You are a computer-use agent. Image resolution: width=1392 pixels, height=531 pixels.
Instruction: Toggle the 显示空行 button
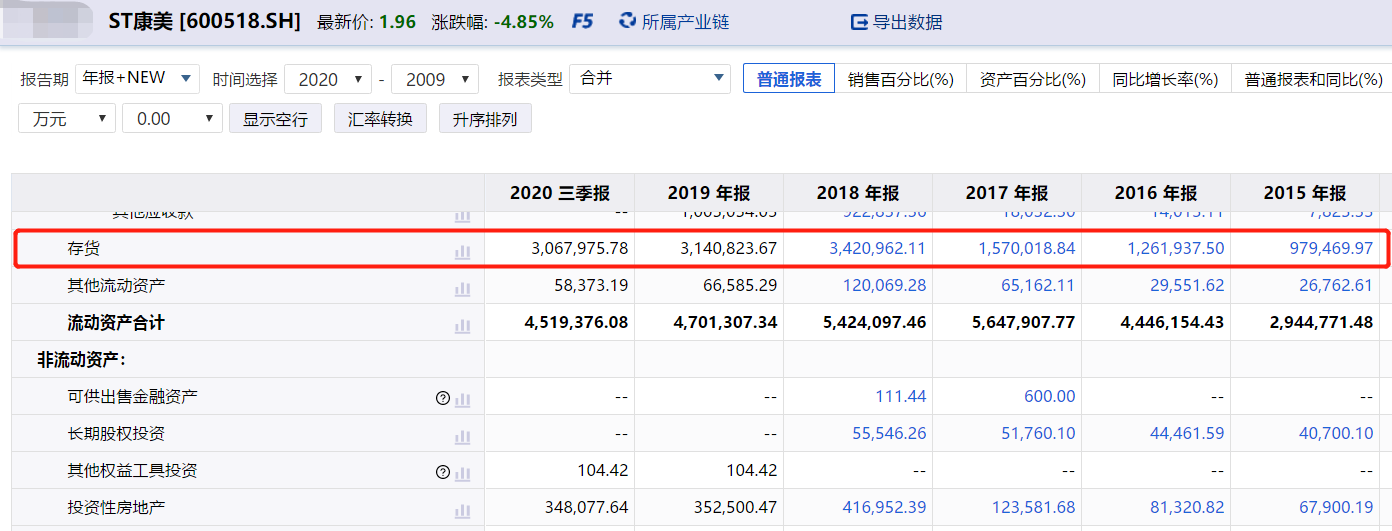point(275,119)
